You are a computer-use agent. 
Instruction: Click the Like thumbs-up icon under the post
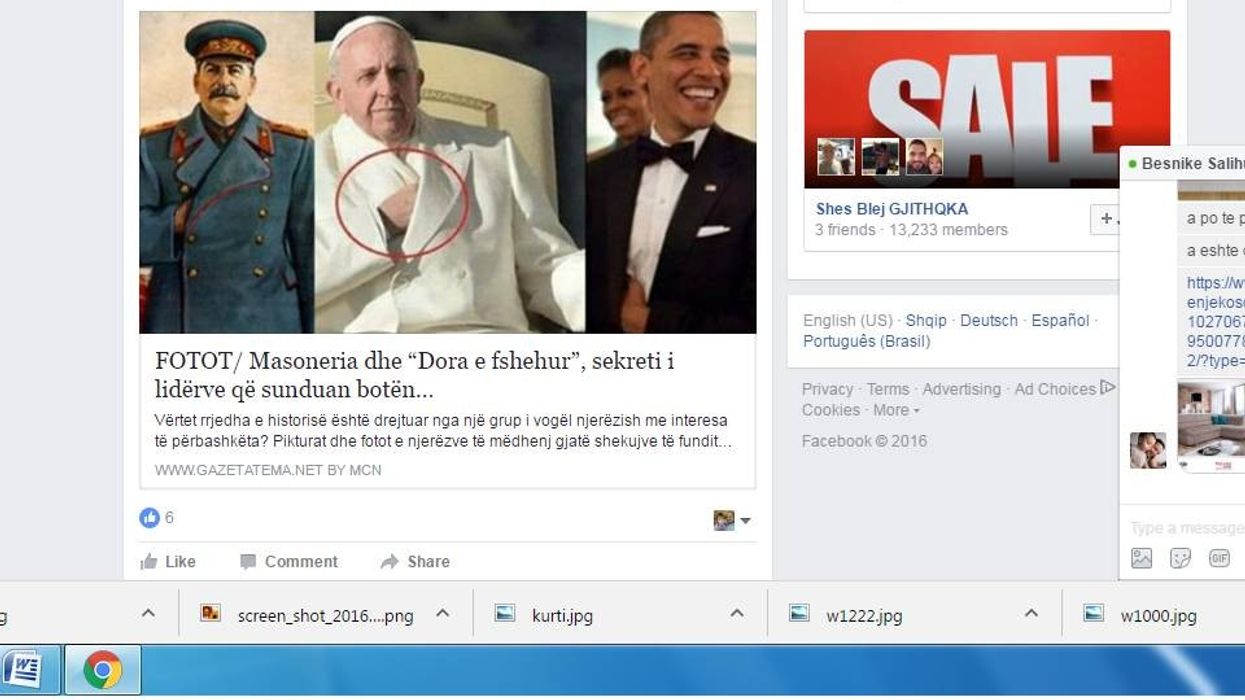tap(149, 562)
